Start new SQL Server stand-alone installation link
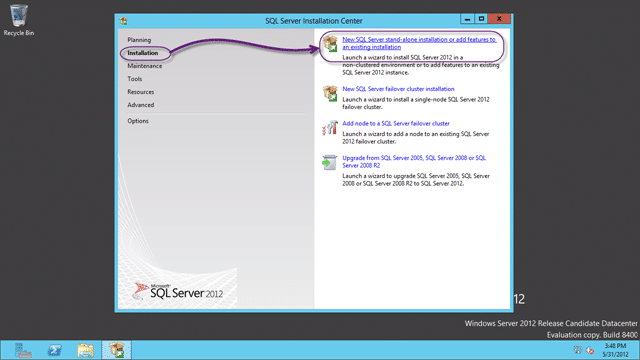 419,43
